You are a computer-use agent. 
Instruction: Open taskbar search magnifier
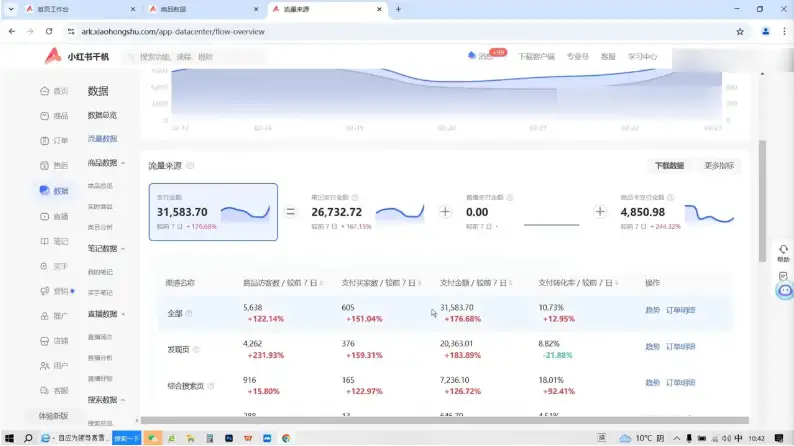point(28,438)
